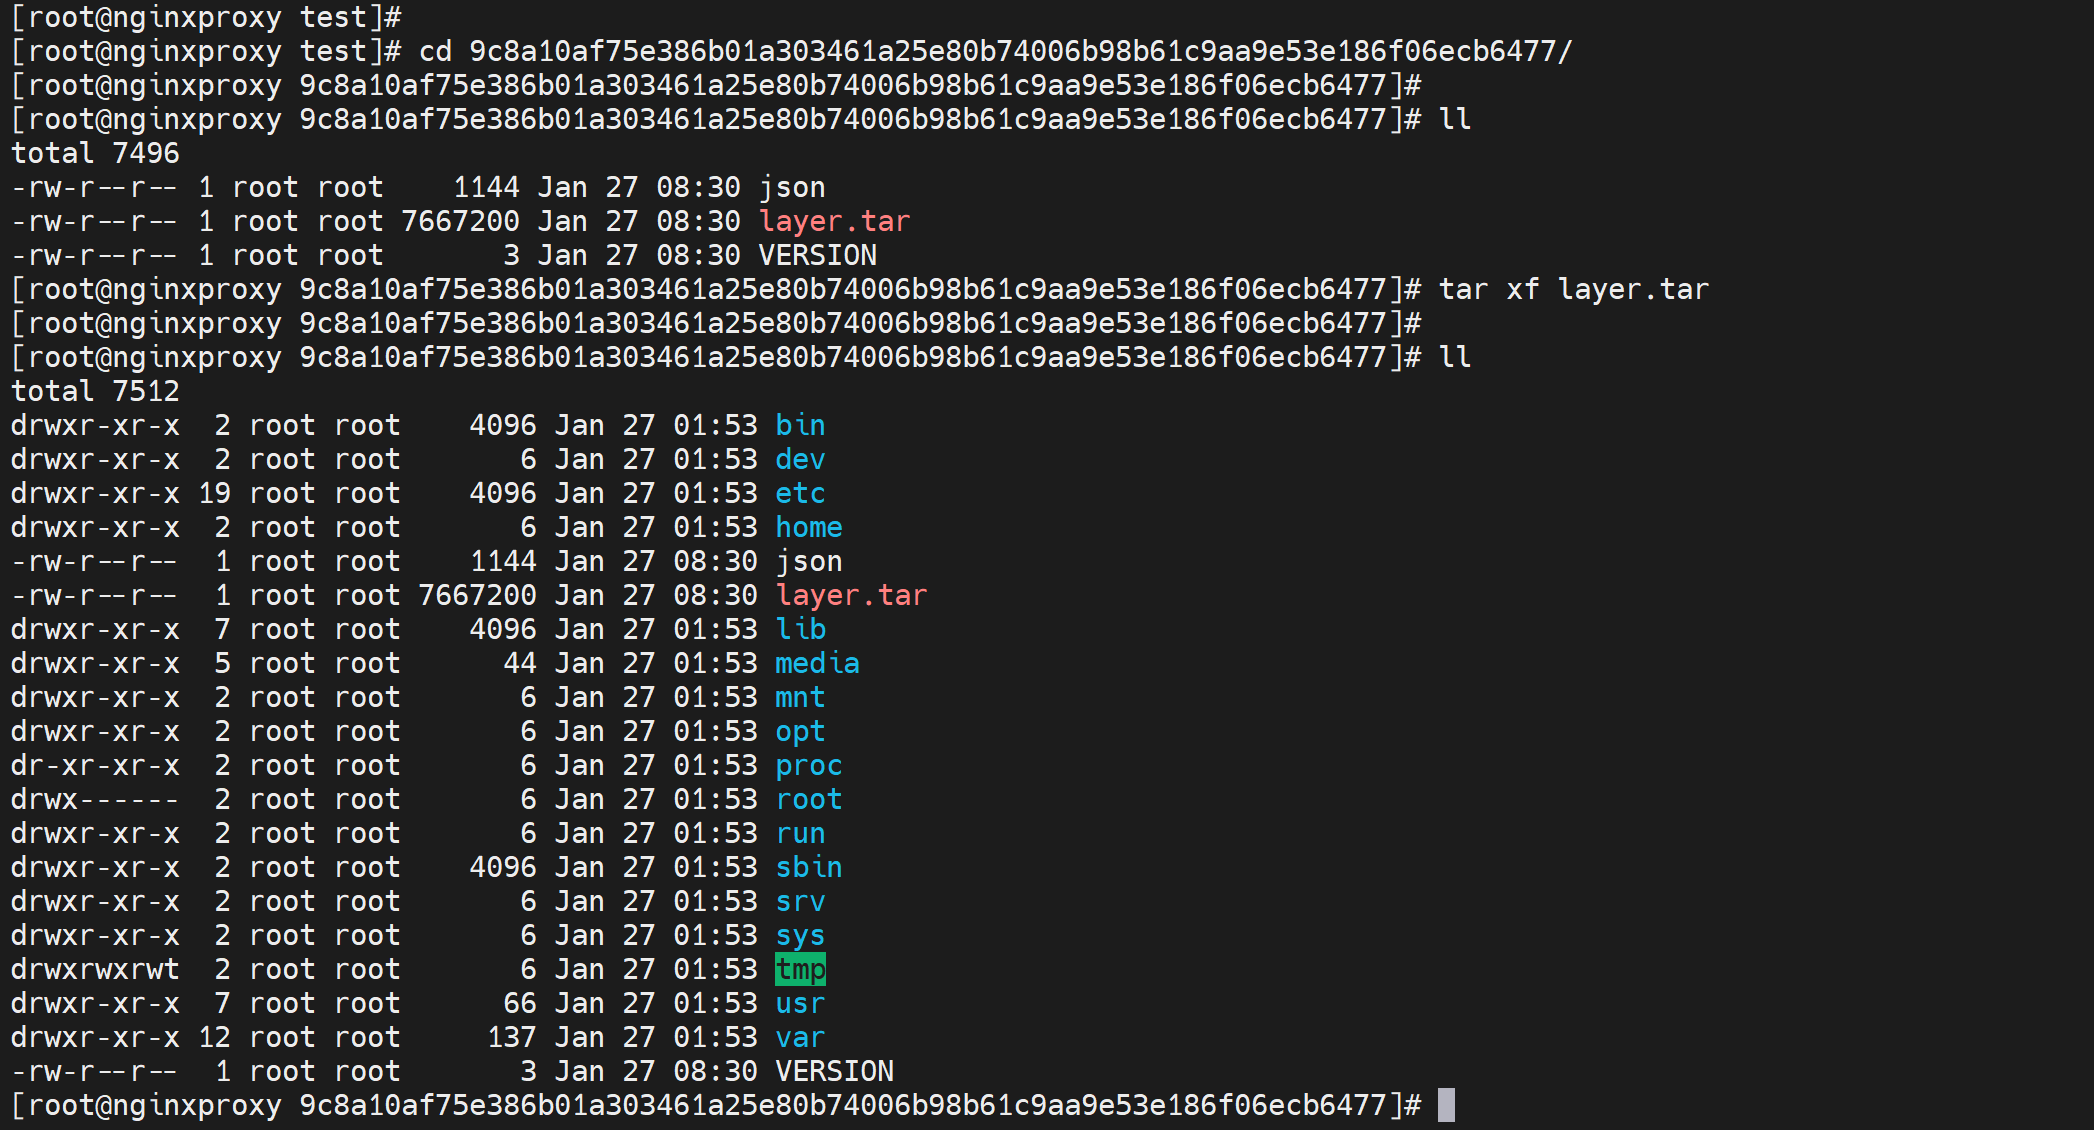
Task: Click the sbin directory name
Action: click(x=808, y=867)
